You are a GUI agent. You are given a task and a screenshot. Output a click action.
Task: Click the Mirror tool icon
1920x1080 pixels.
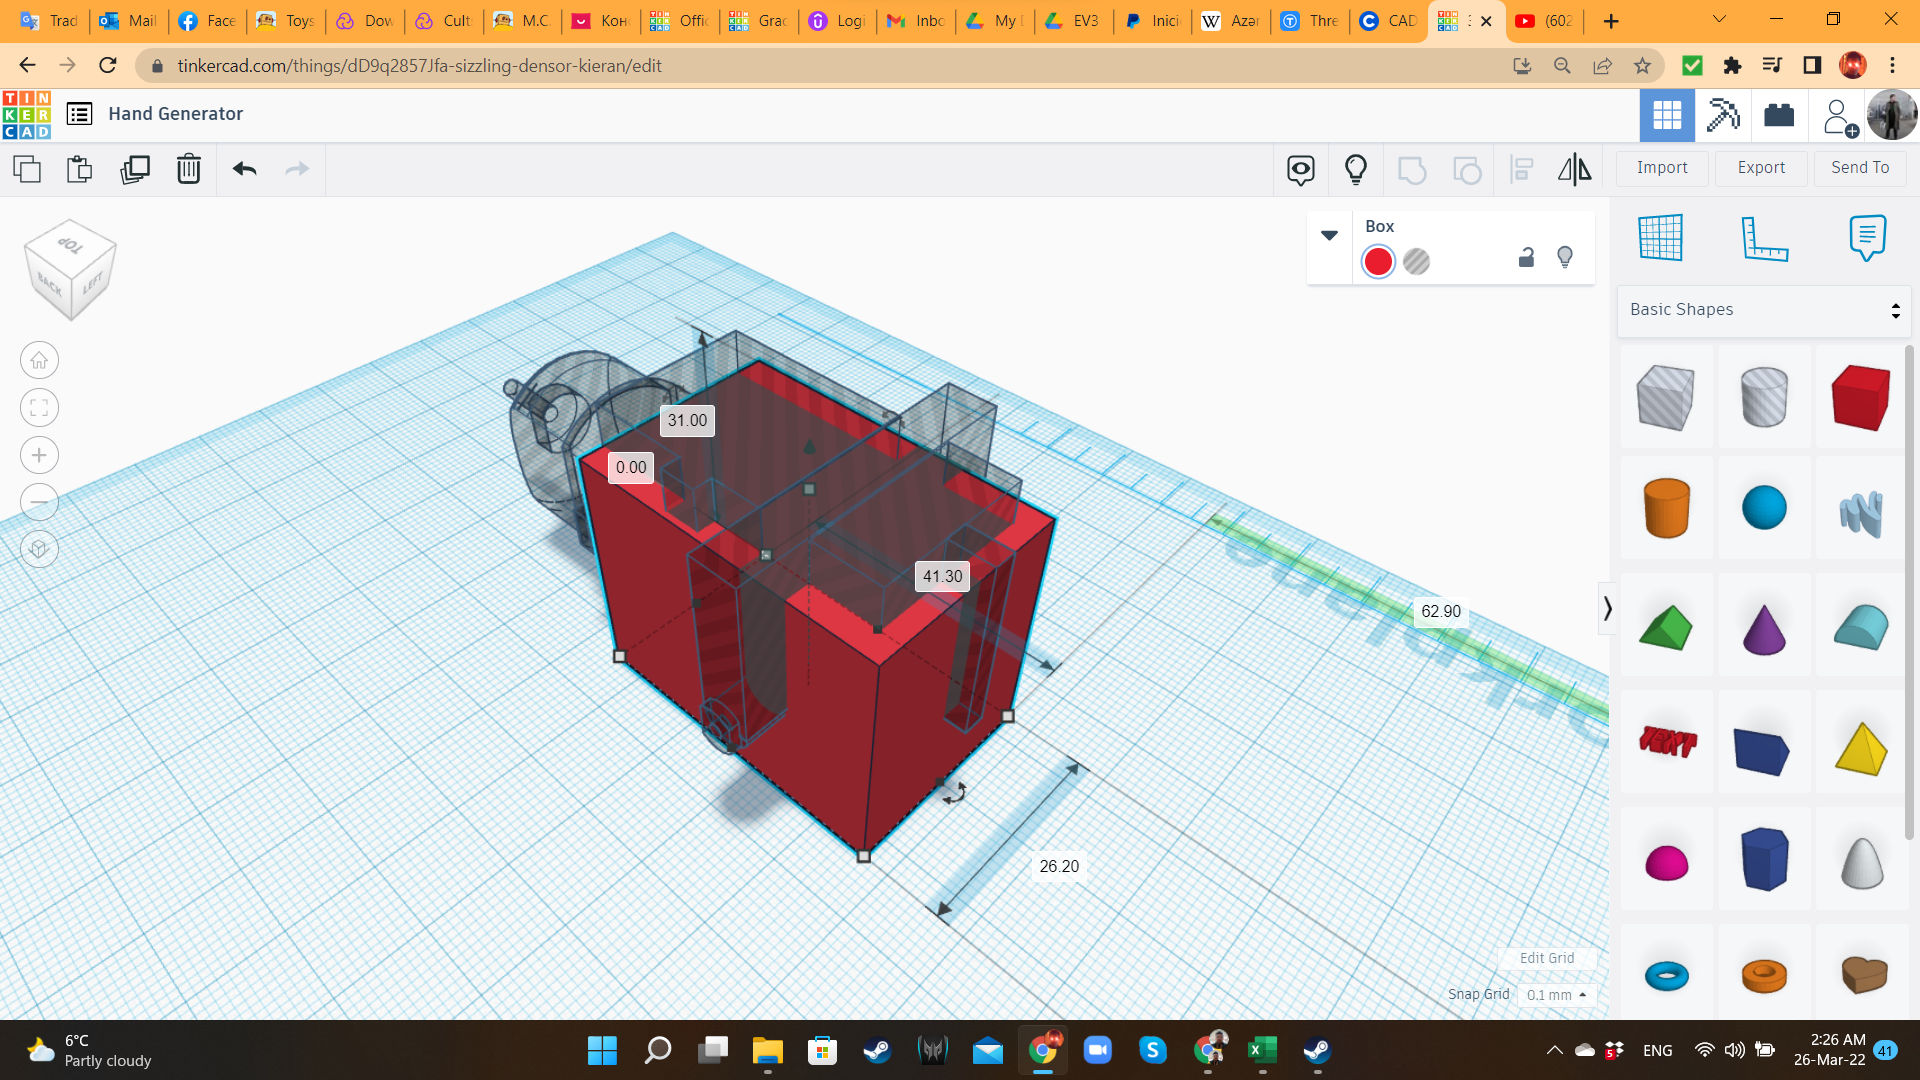click(x=1574, y=169)
